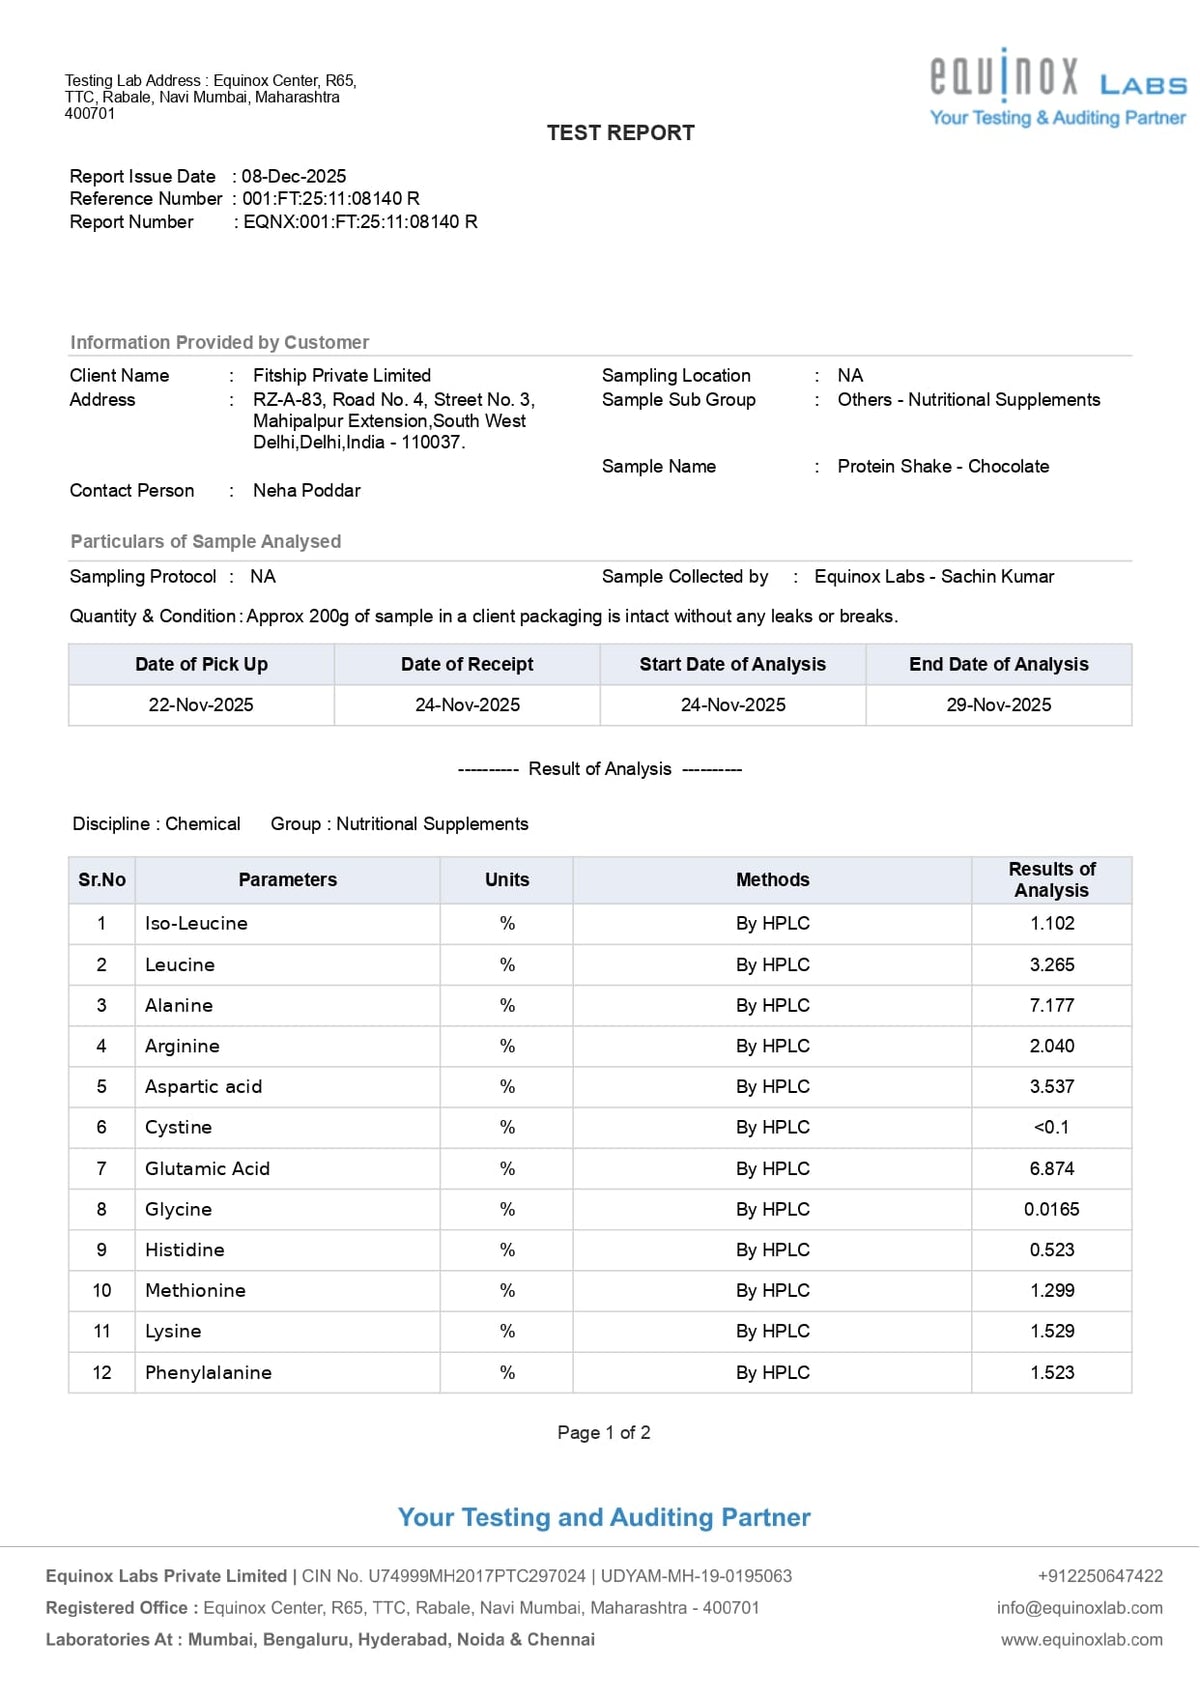This screenshot has width=1200, height=1695.
Task: Select the Reference Number value
Action: 331,199
